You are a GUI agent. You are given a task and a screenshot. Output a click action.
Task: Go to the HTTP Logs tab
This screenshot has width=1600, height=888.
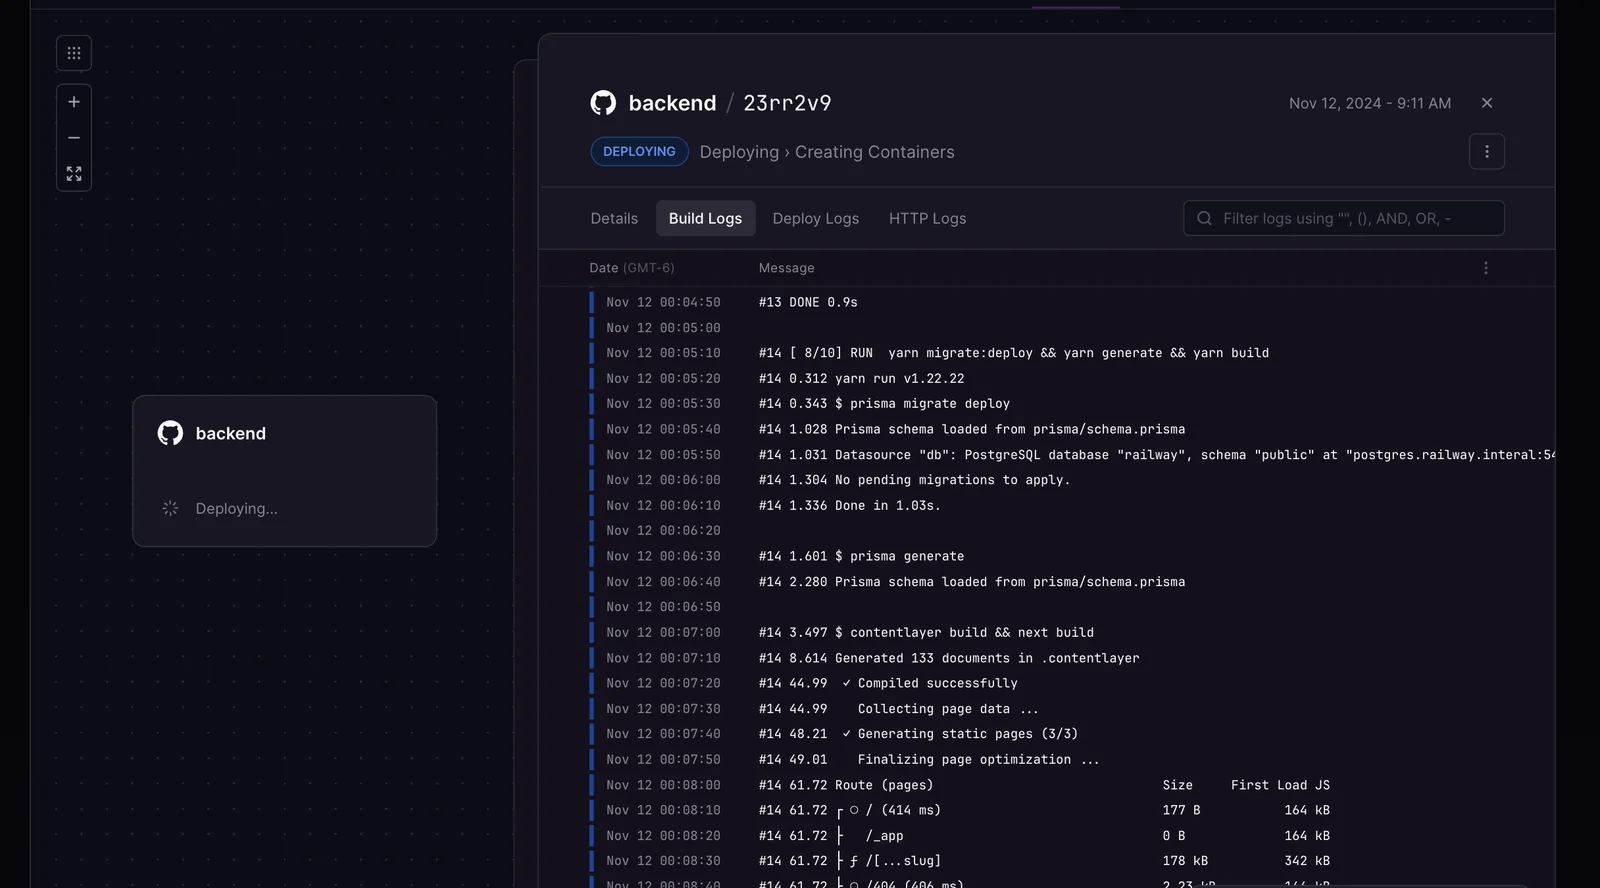[x=927, y=218]
